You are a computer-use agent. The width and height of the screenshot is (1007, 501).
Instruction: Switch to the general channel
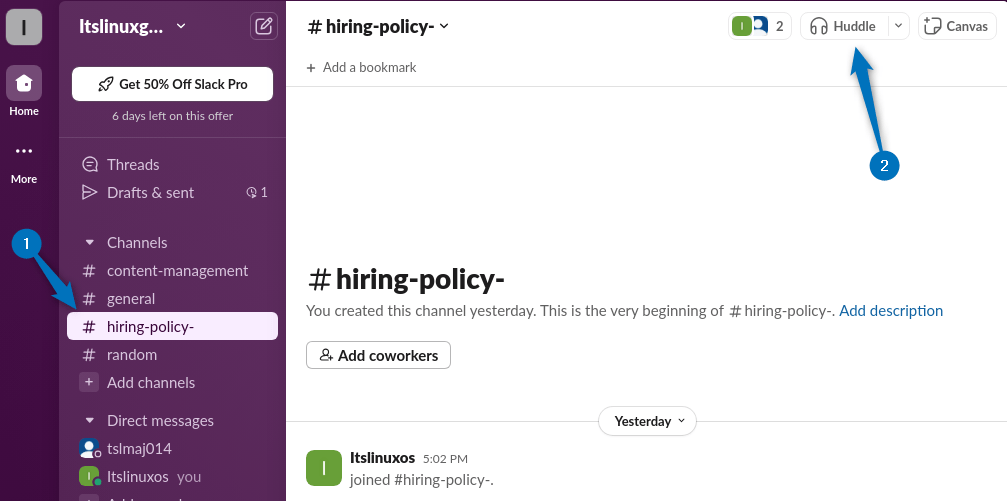[131, 299]
